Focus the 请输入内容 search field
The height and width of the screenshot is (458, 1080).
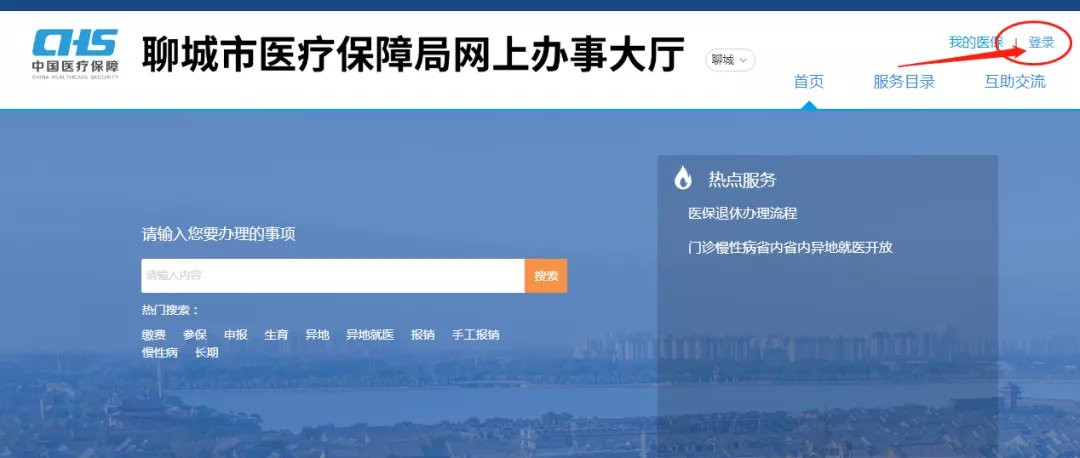point(333,275)
